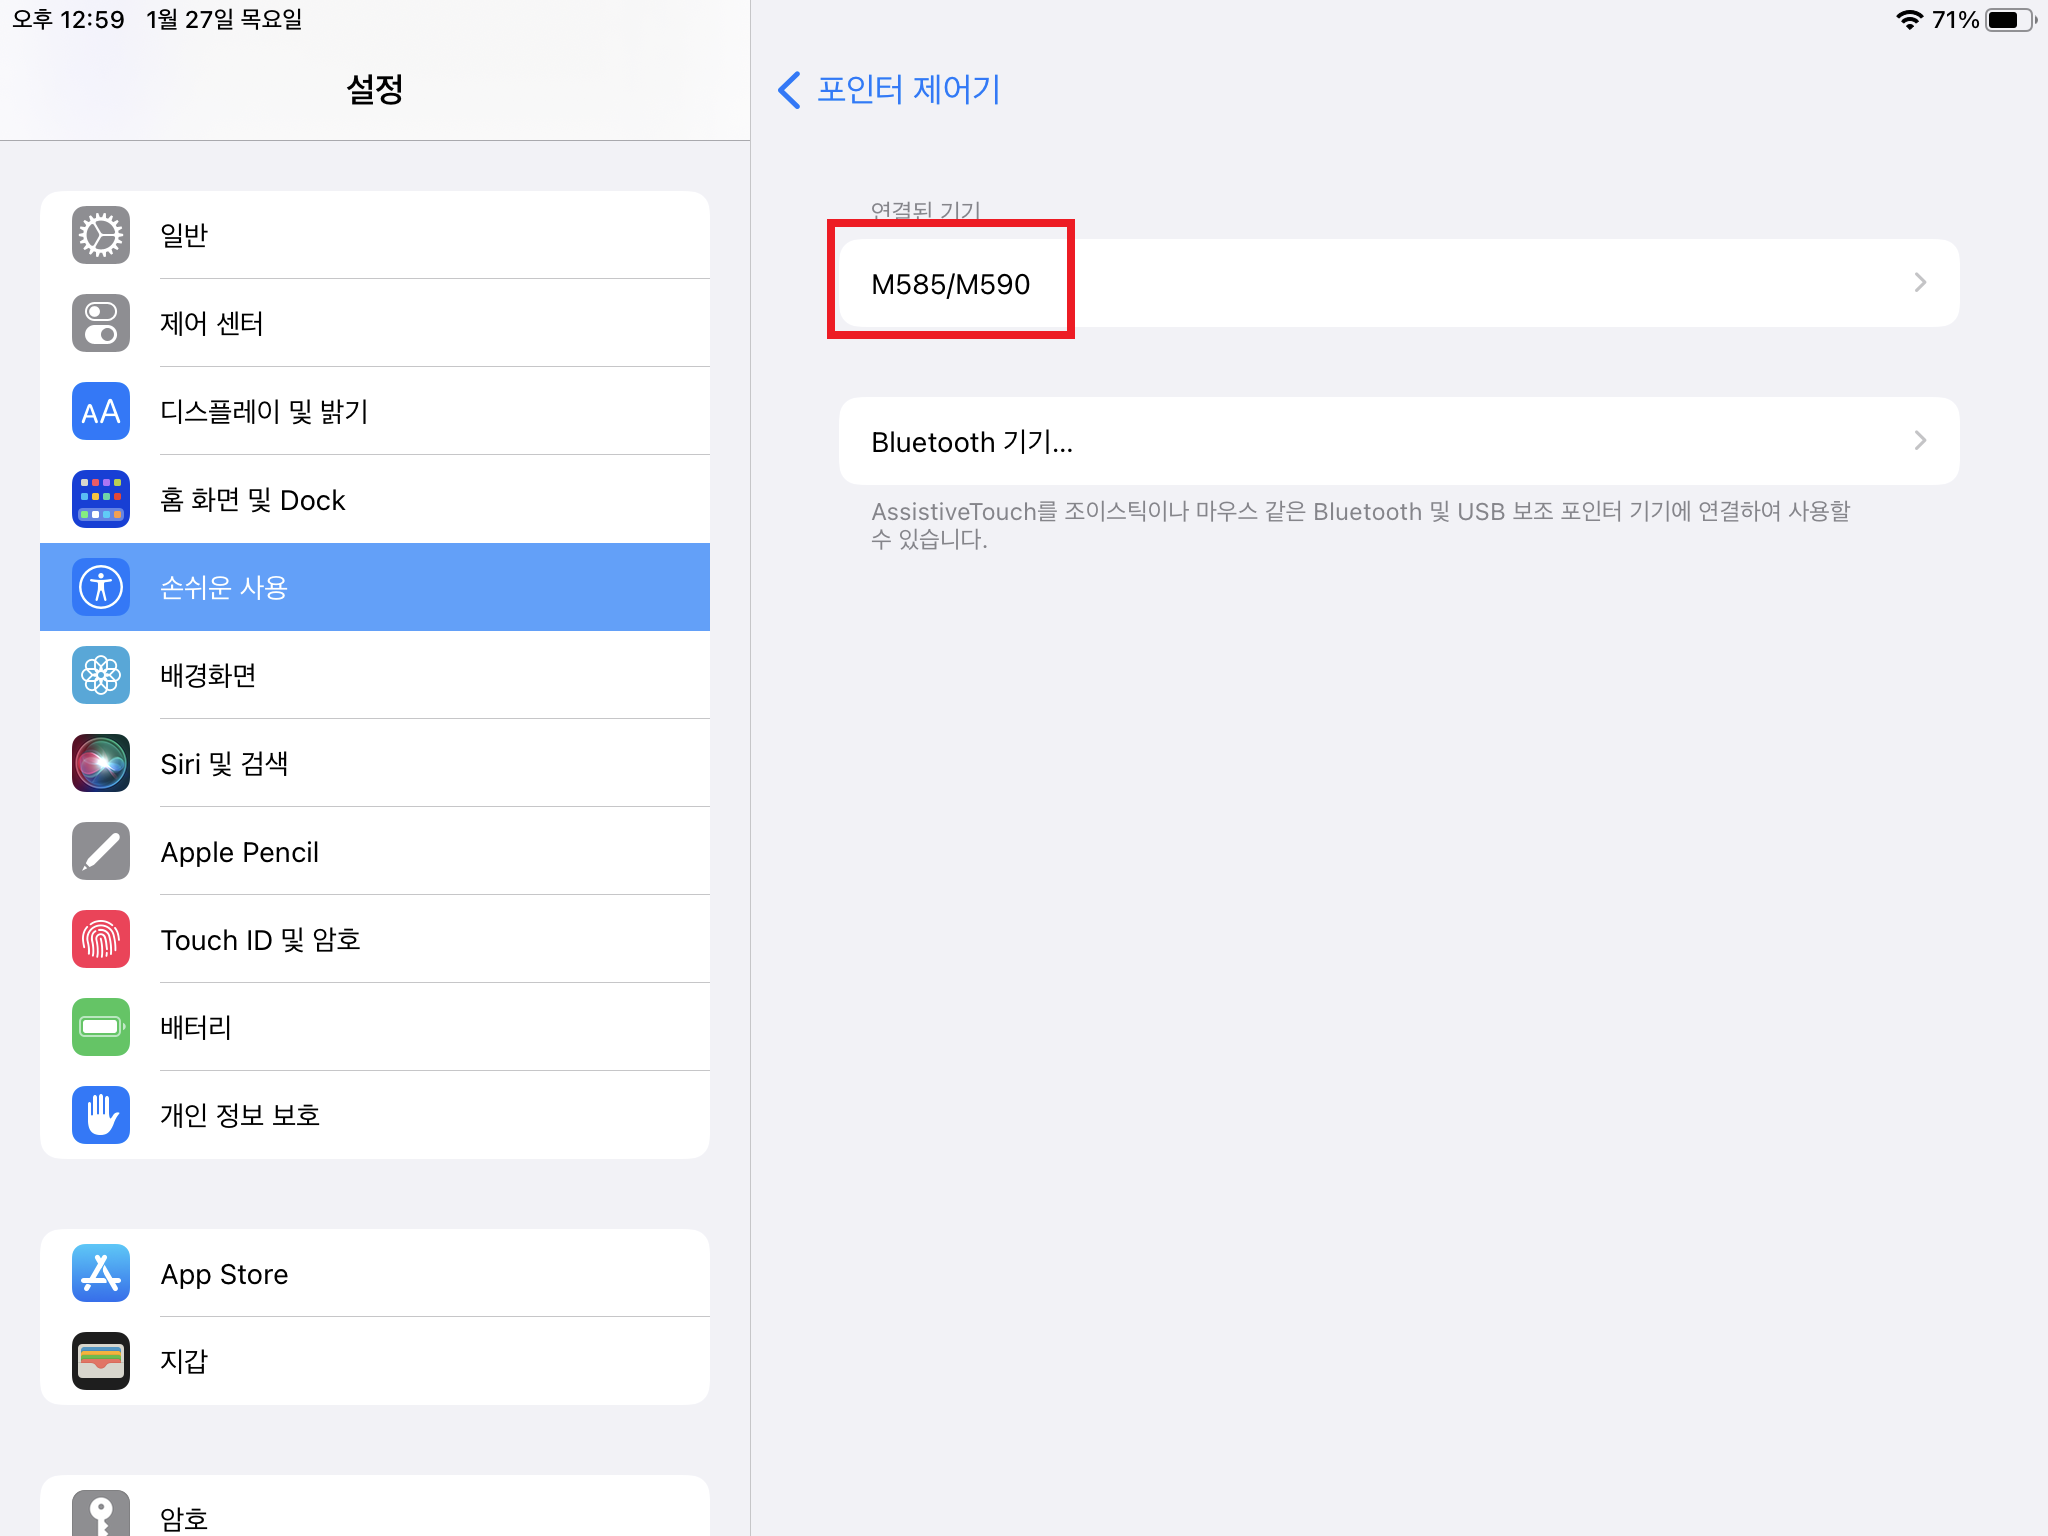Viewport: 2048px width, 1536px height.
Task: Open the App Store icon
Action: (101, 1273)
